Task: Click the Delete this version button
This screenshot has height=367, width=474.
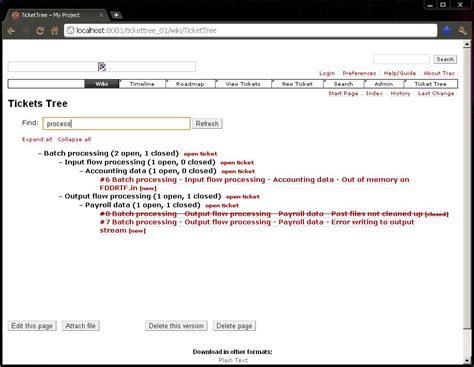Action: pyautogui.click(x=176, y=326)
